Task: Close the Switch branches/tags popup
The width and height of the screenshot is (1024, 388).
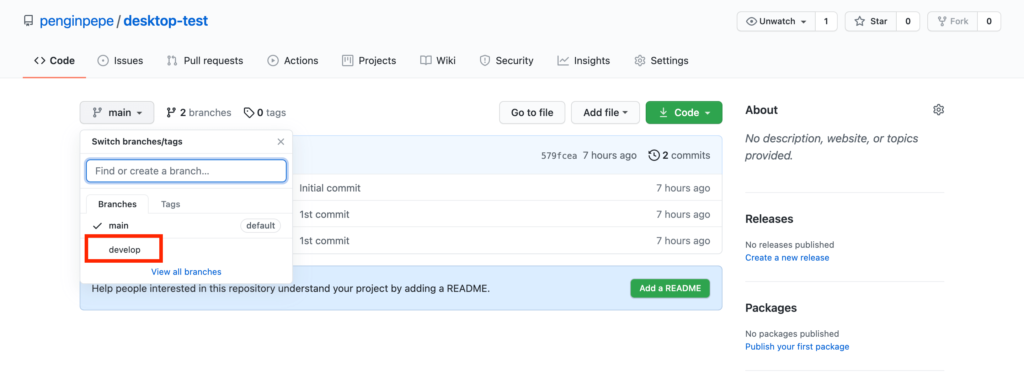Action: point(281,142)
